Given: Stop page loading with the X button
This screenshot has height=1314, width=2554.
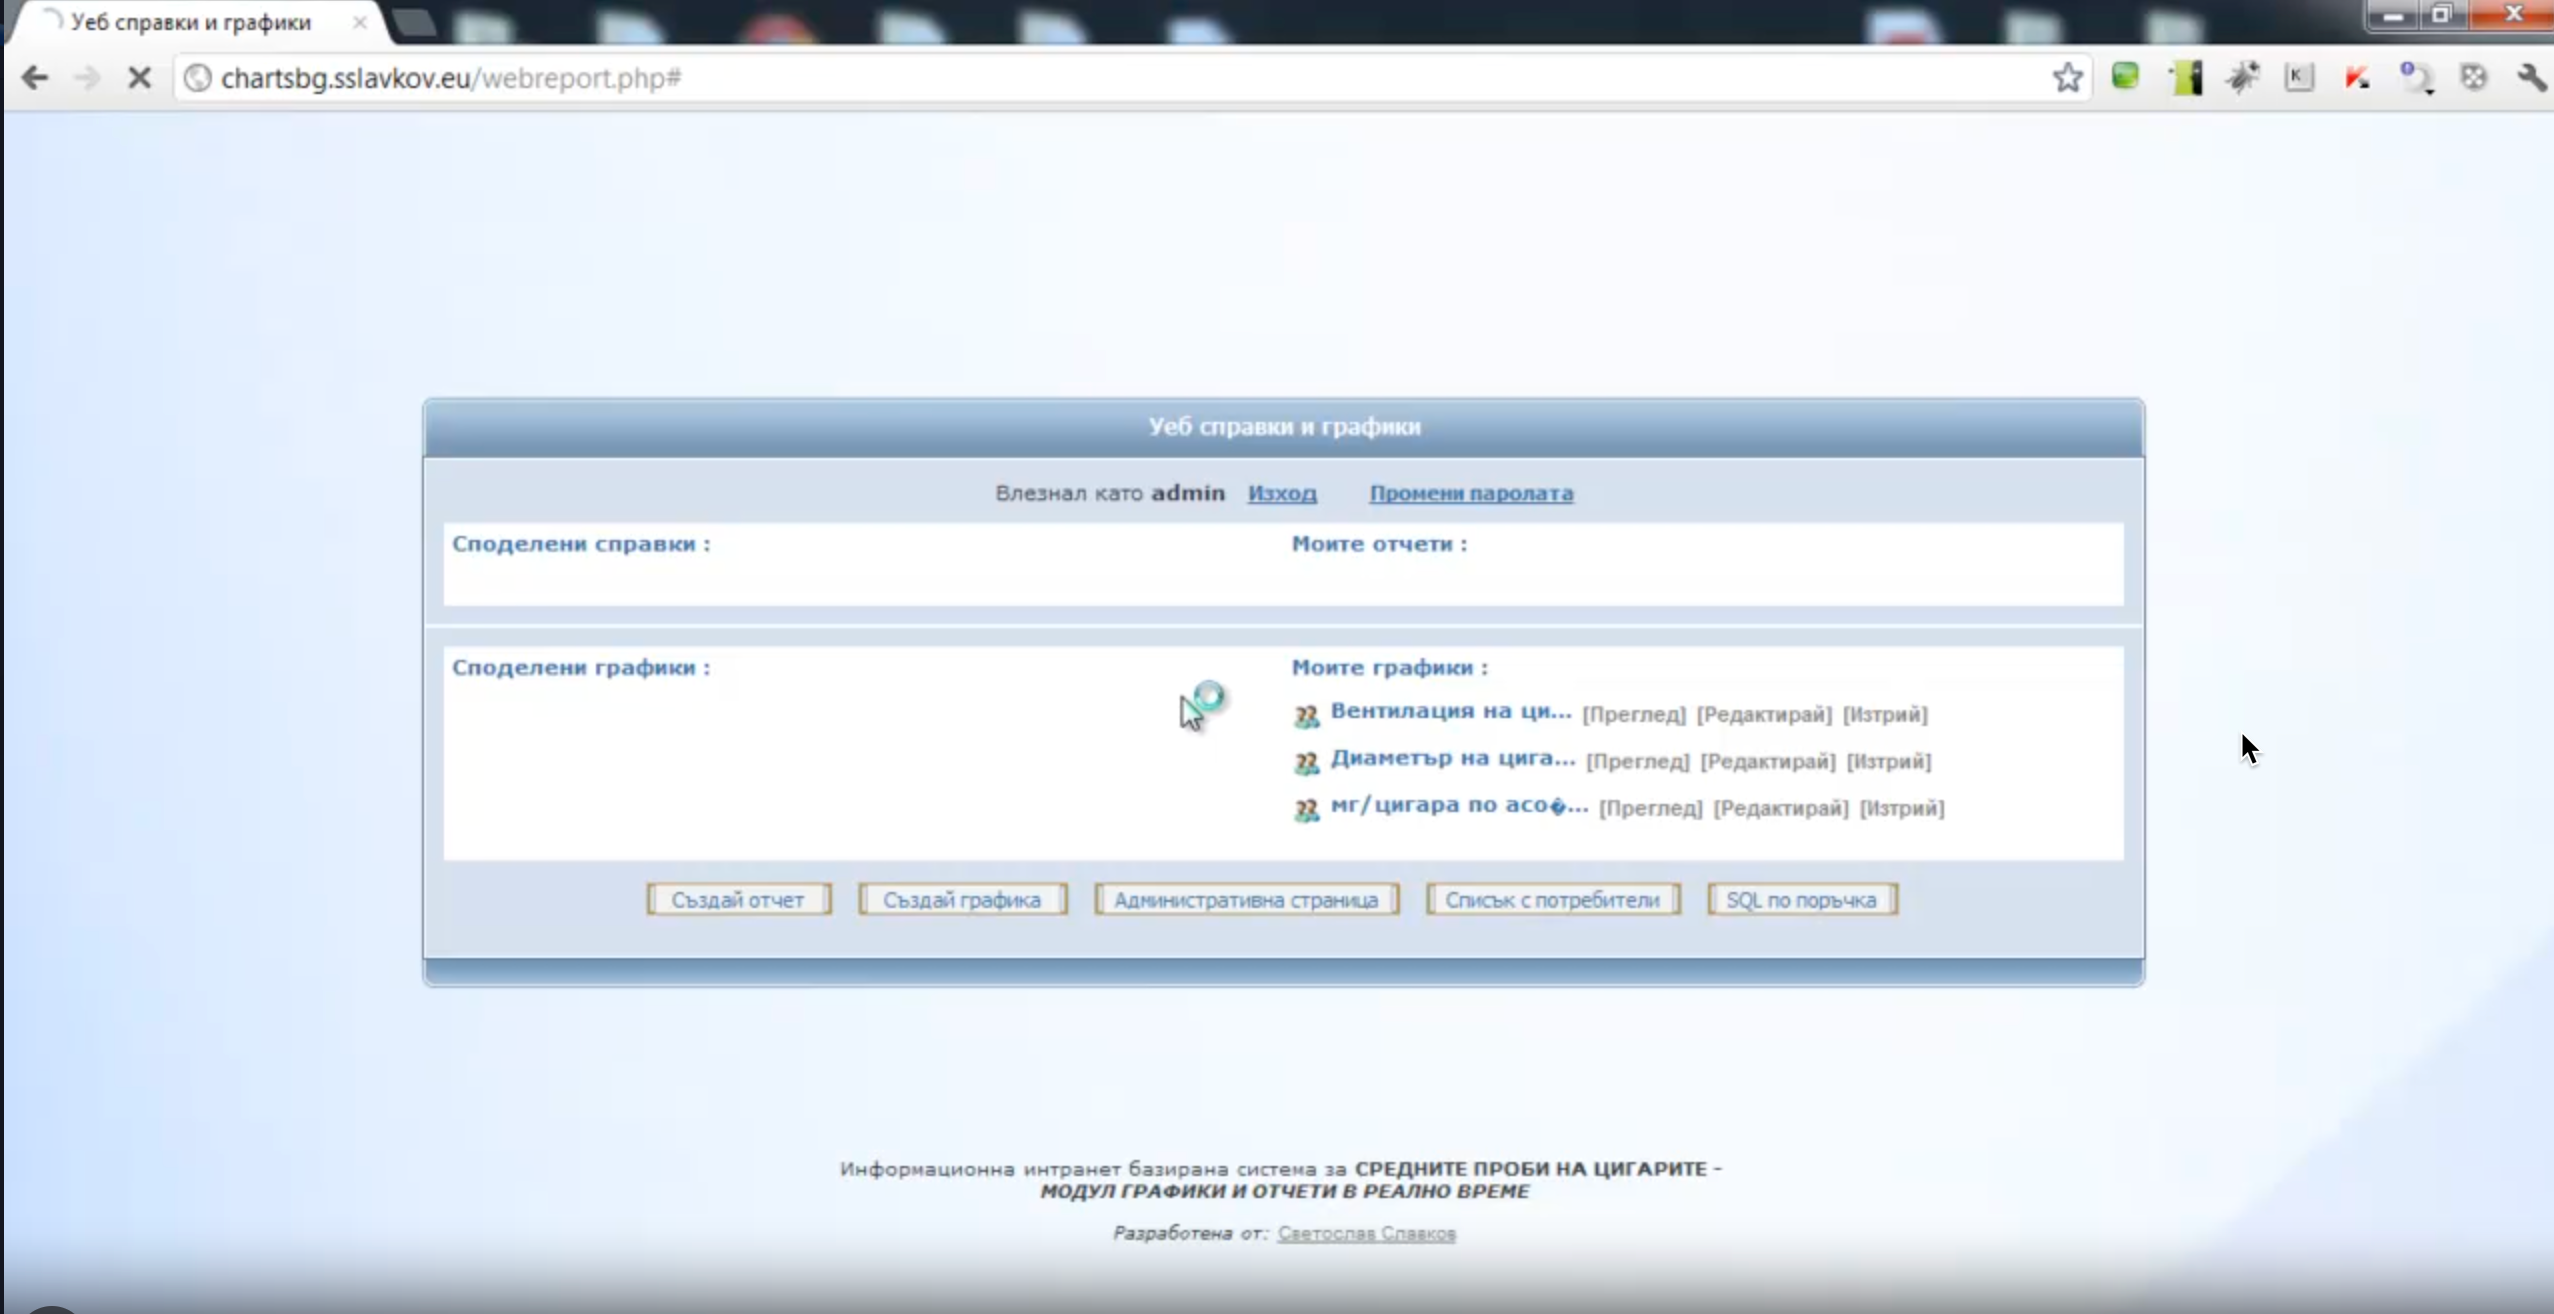Looking at the screenshot, I should pyautogui.click(x=140, y=78).
